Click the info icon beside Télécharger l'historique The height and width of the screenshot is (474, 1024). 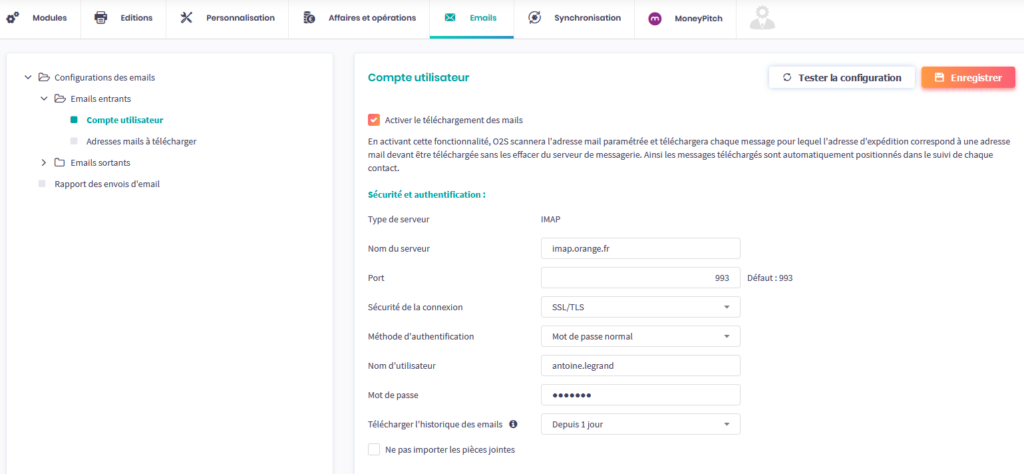(x=513, y=424)
